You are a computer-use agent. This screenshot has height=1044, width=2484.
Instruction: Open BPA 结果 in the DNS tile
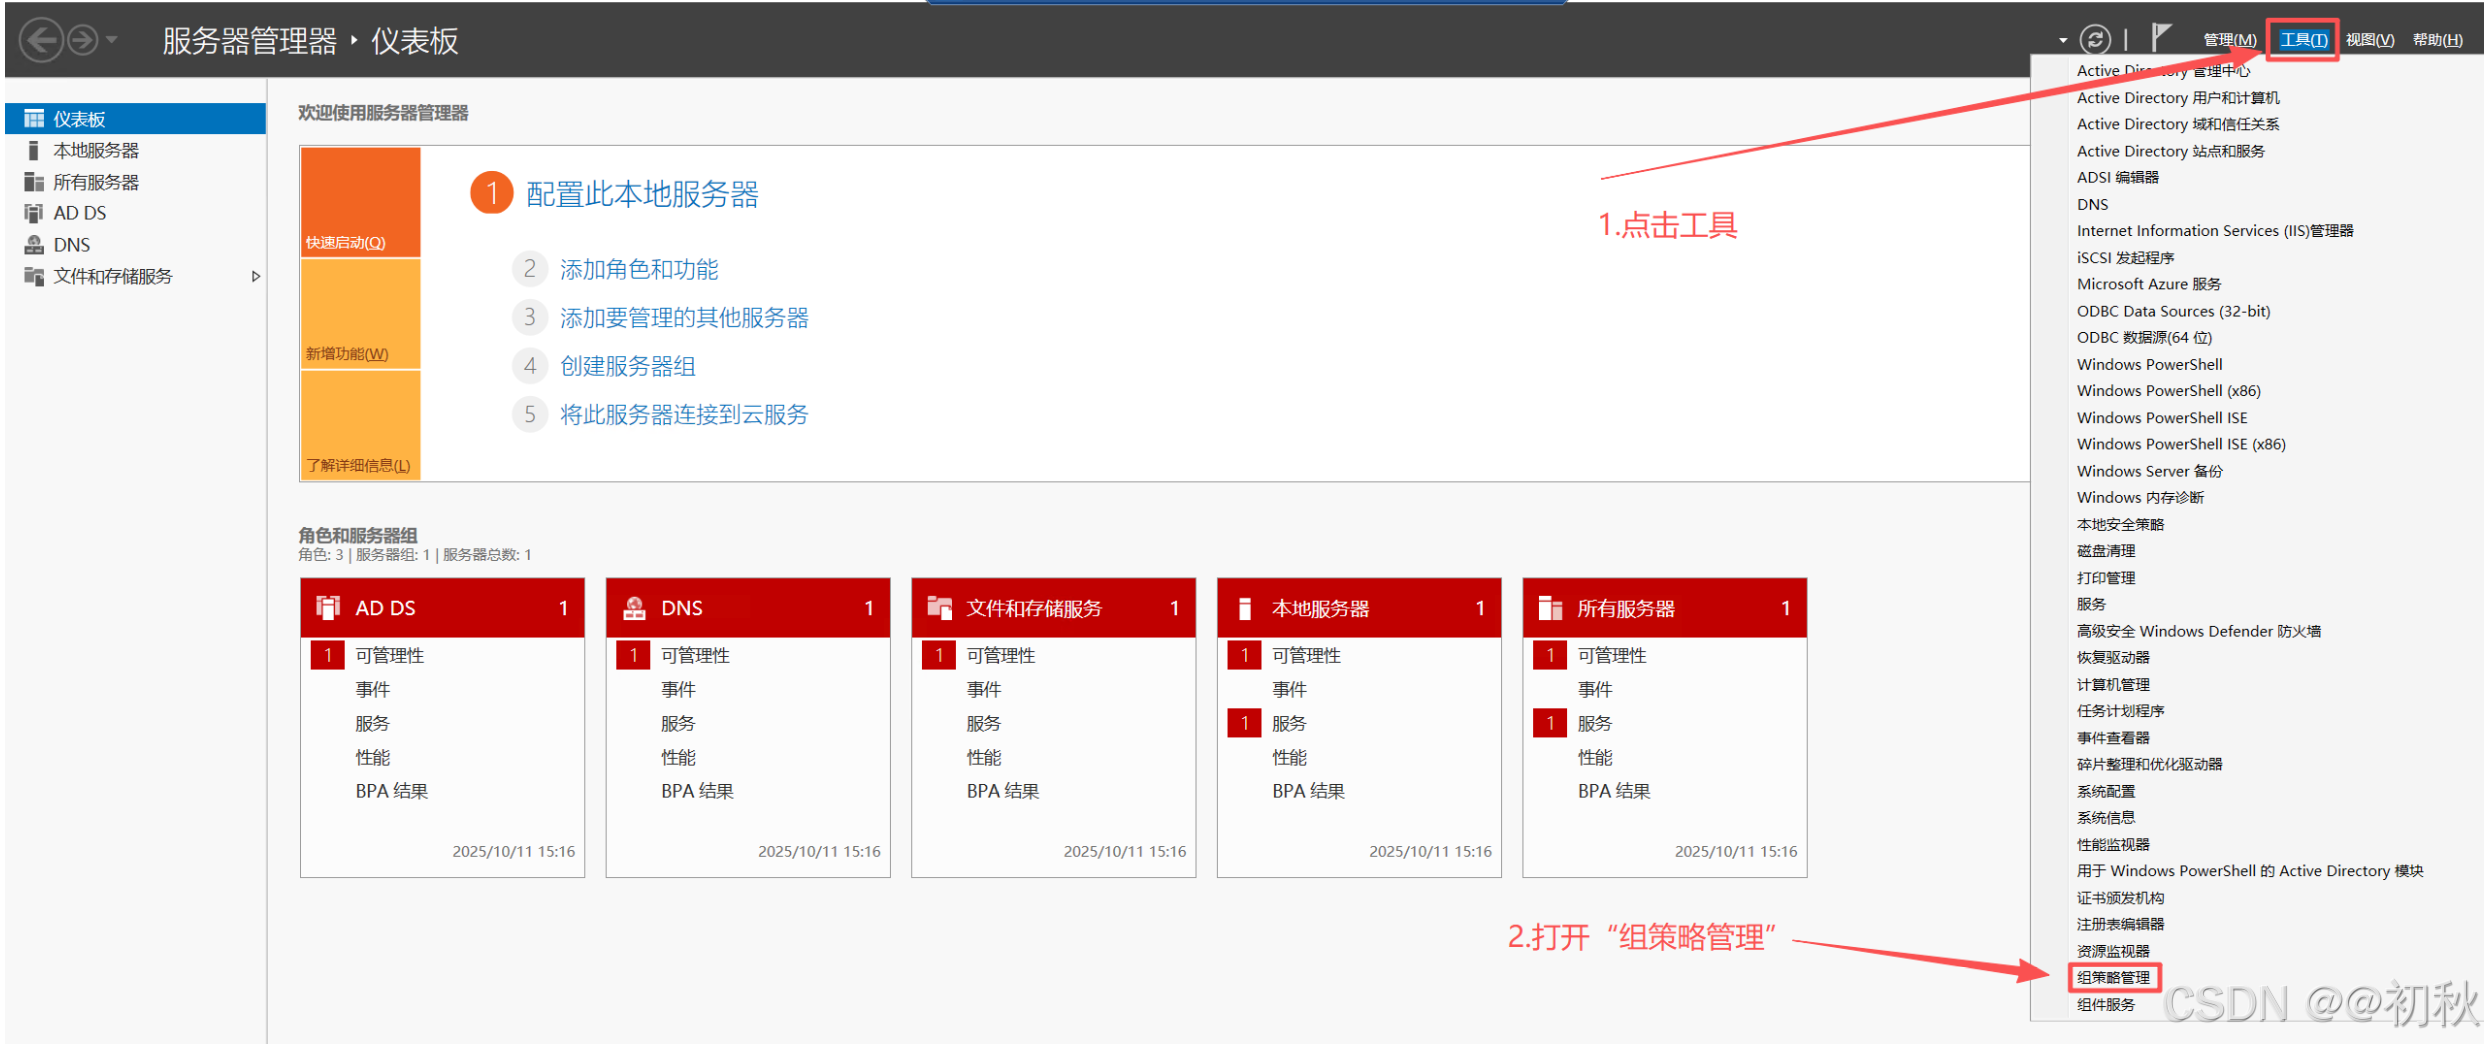[x=697, y=791]
